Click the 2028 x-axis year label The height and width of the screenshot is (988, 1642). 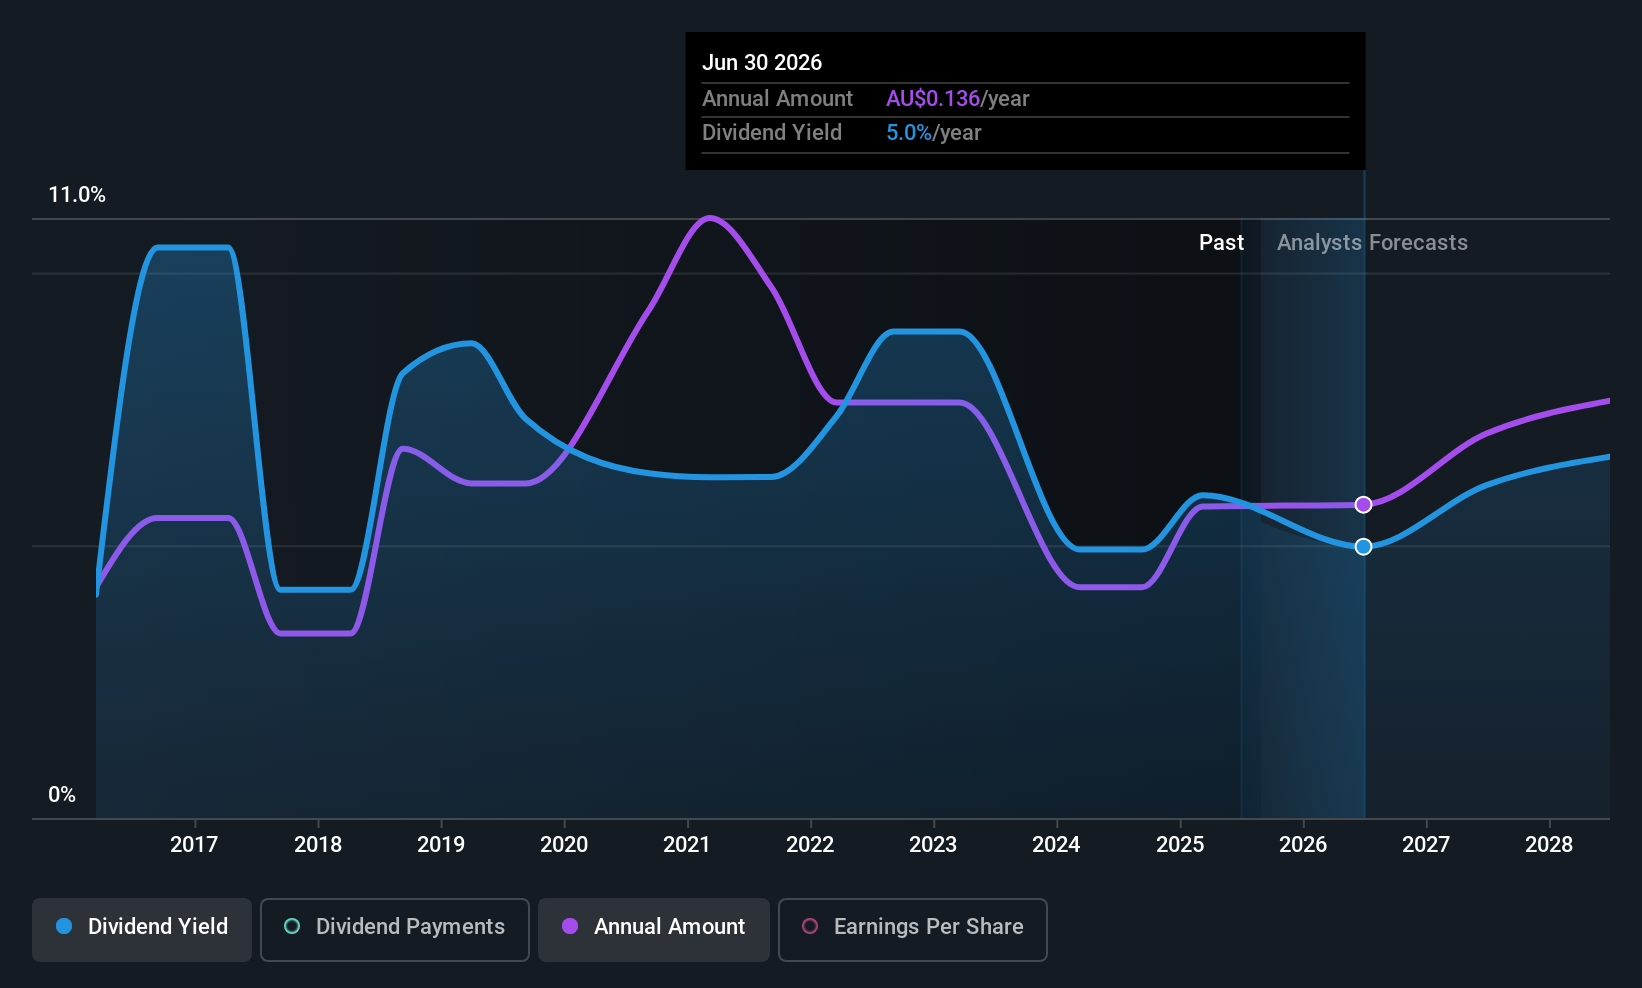pos(1549,845)
